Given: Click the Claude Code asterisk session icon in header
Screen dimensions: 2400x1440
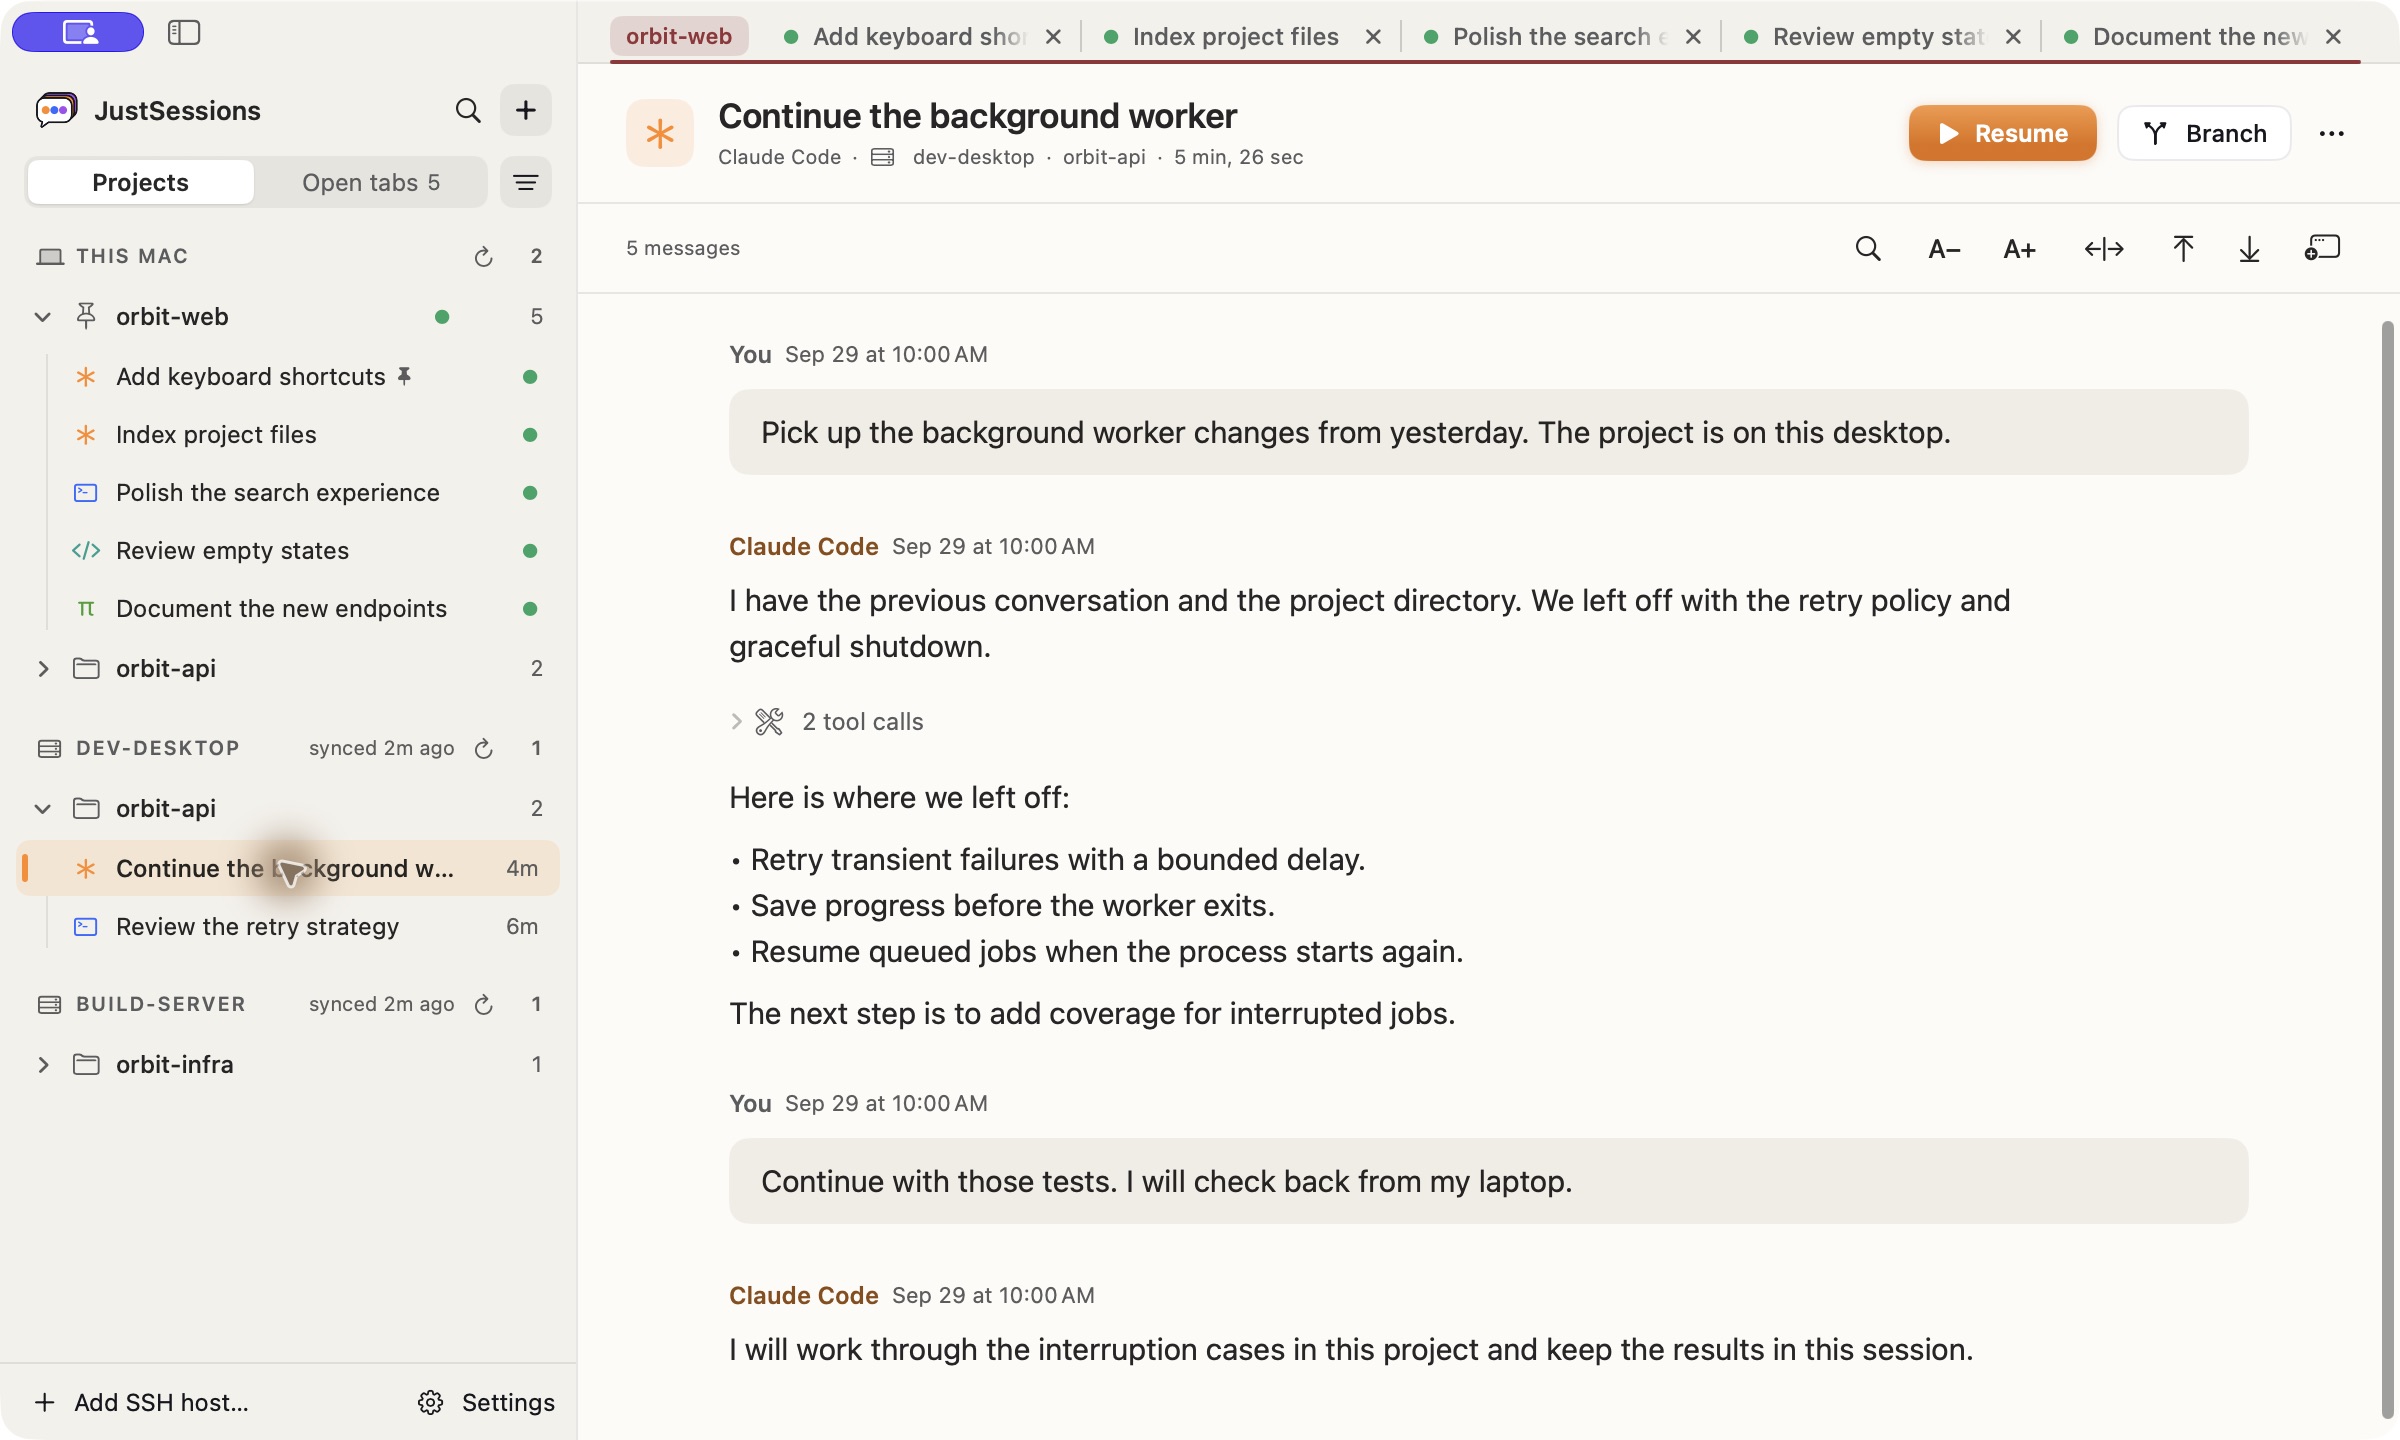Looking at the screenshot, I should coord(660,133).
